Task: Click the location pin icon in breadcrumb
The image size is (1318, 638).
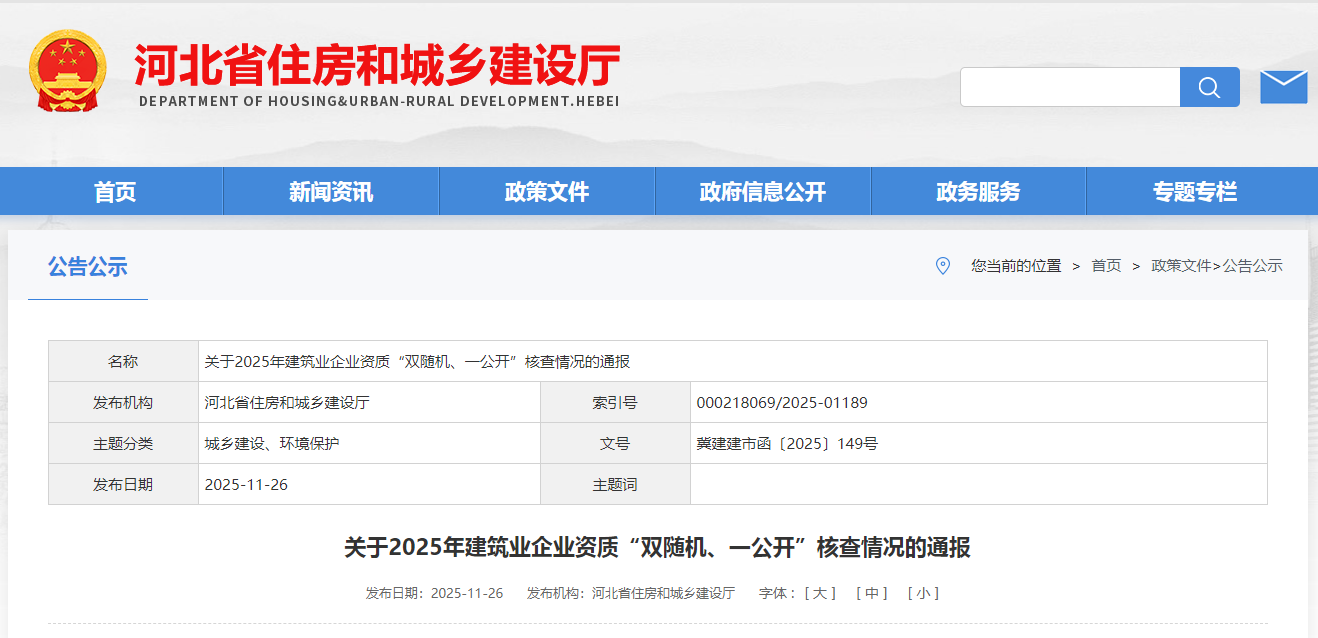Action: (x=942, y=266)
